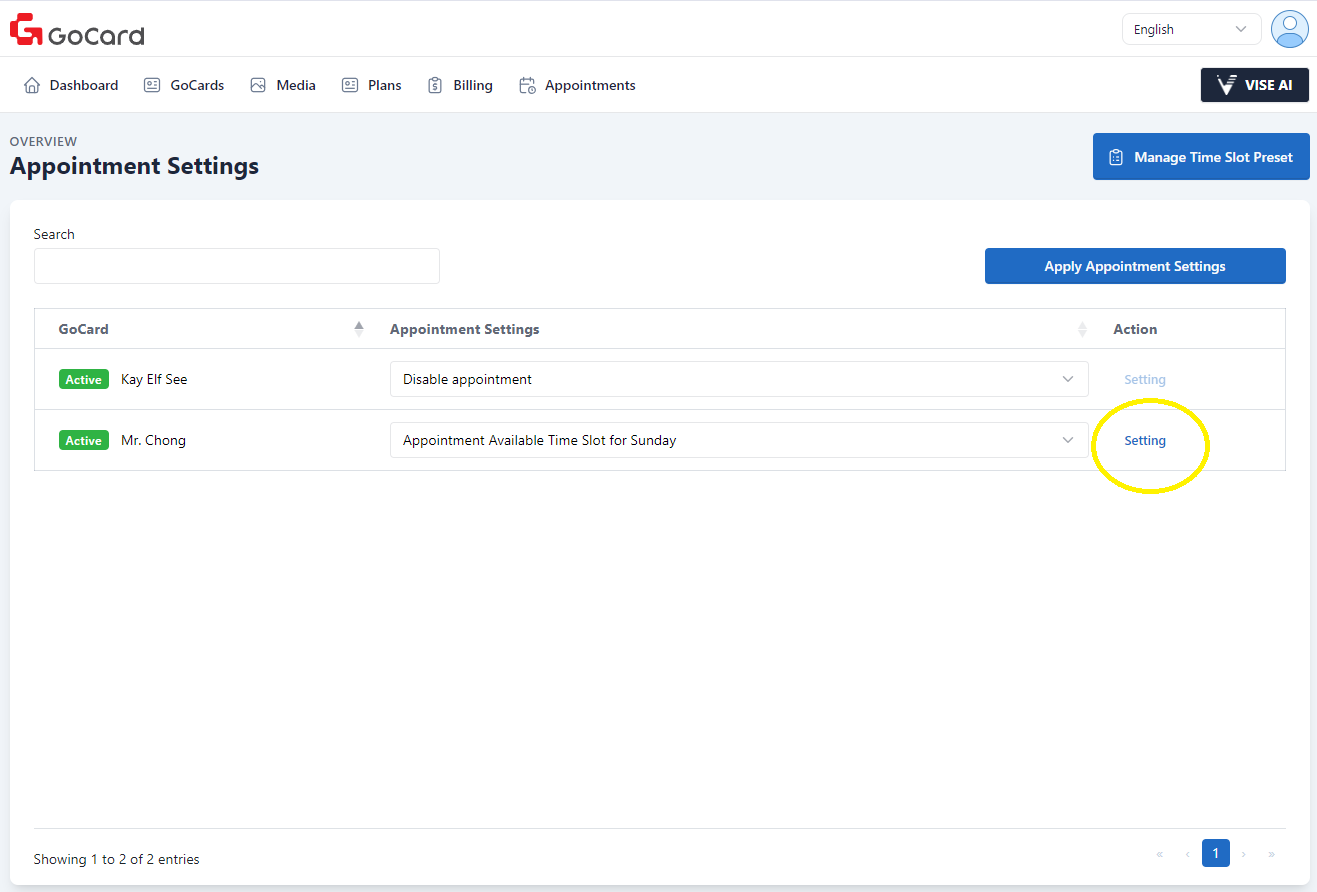
Task: Open VISE AI assistant
Action: [1254, 85]
